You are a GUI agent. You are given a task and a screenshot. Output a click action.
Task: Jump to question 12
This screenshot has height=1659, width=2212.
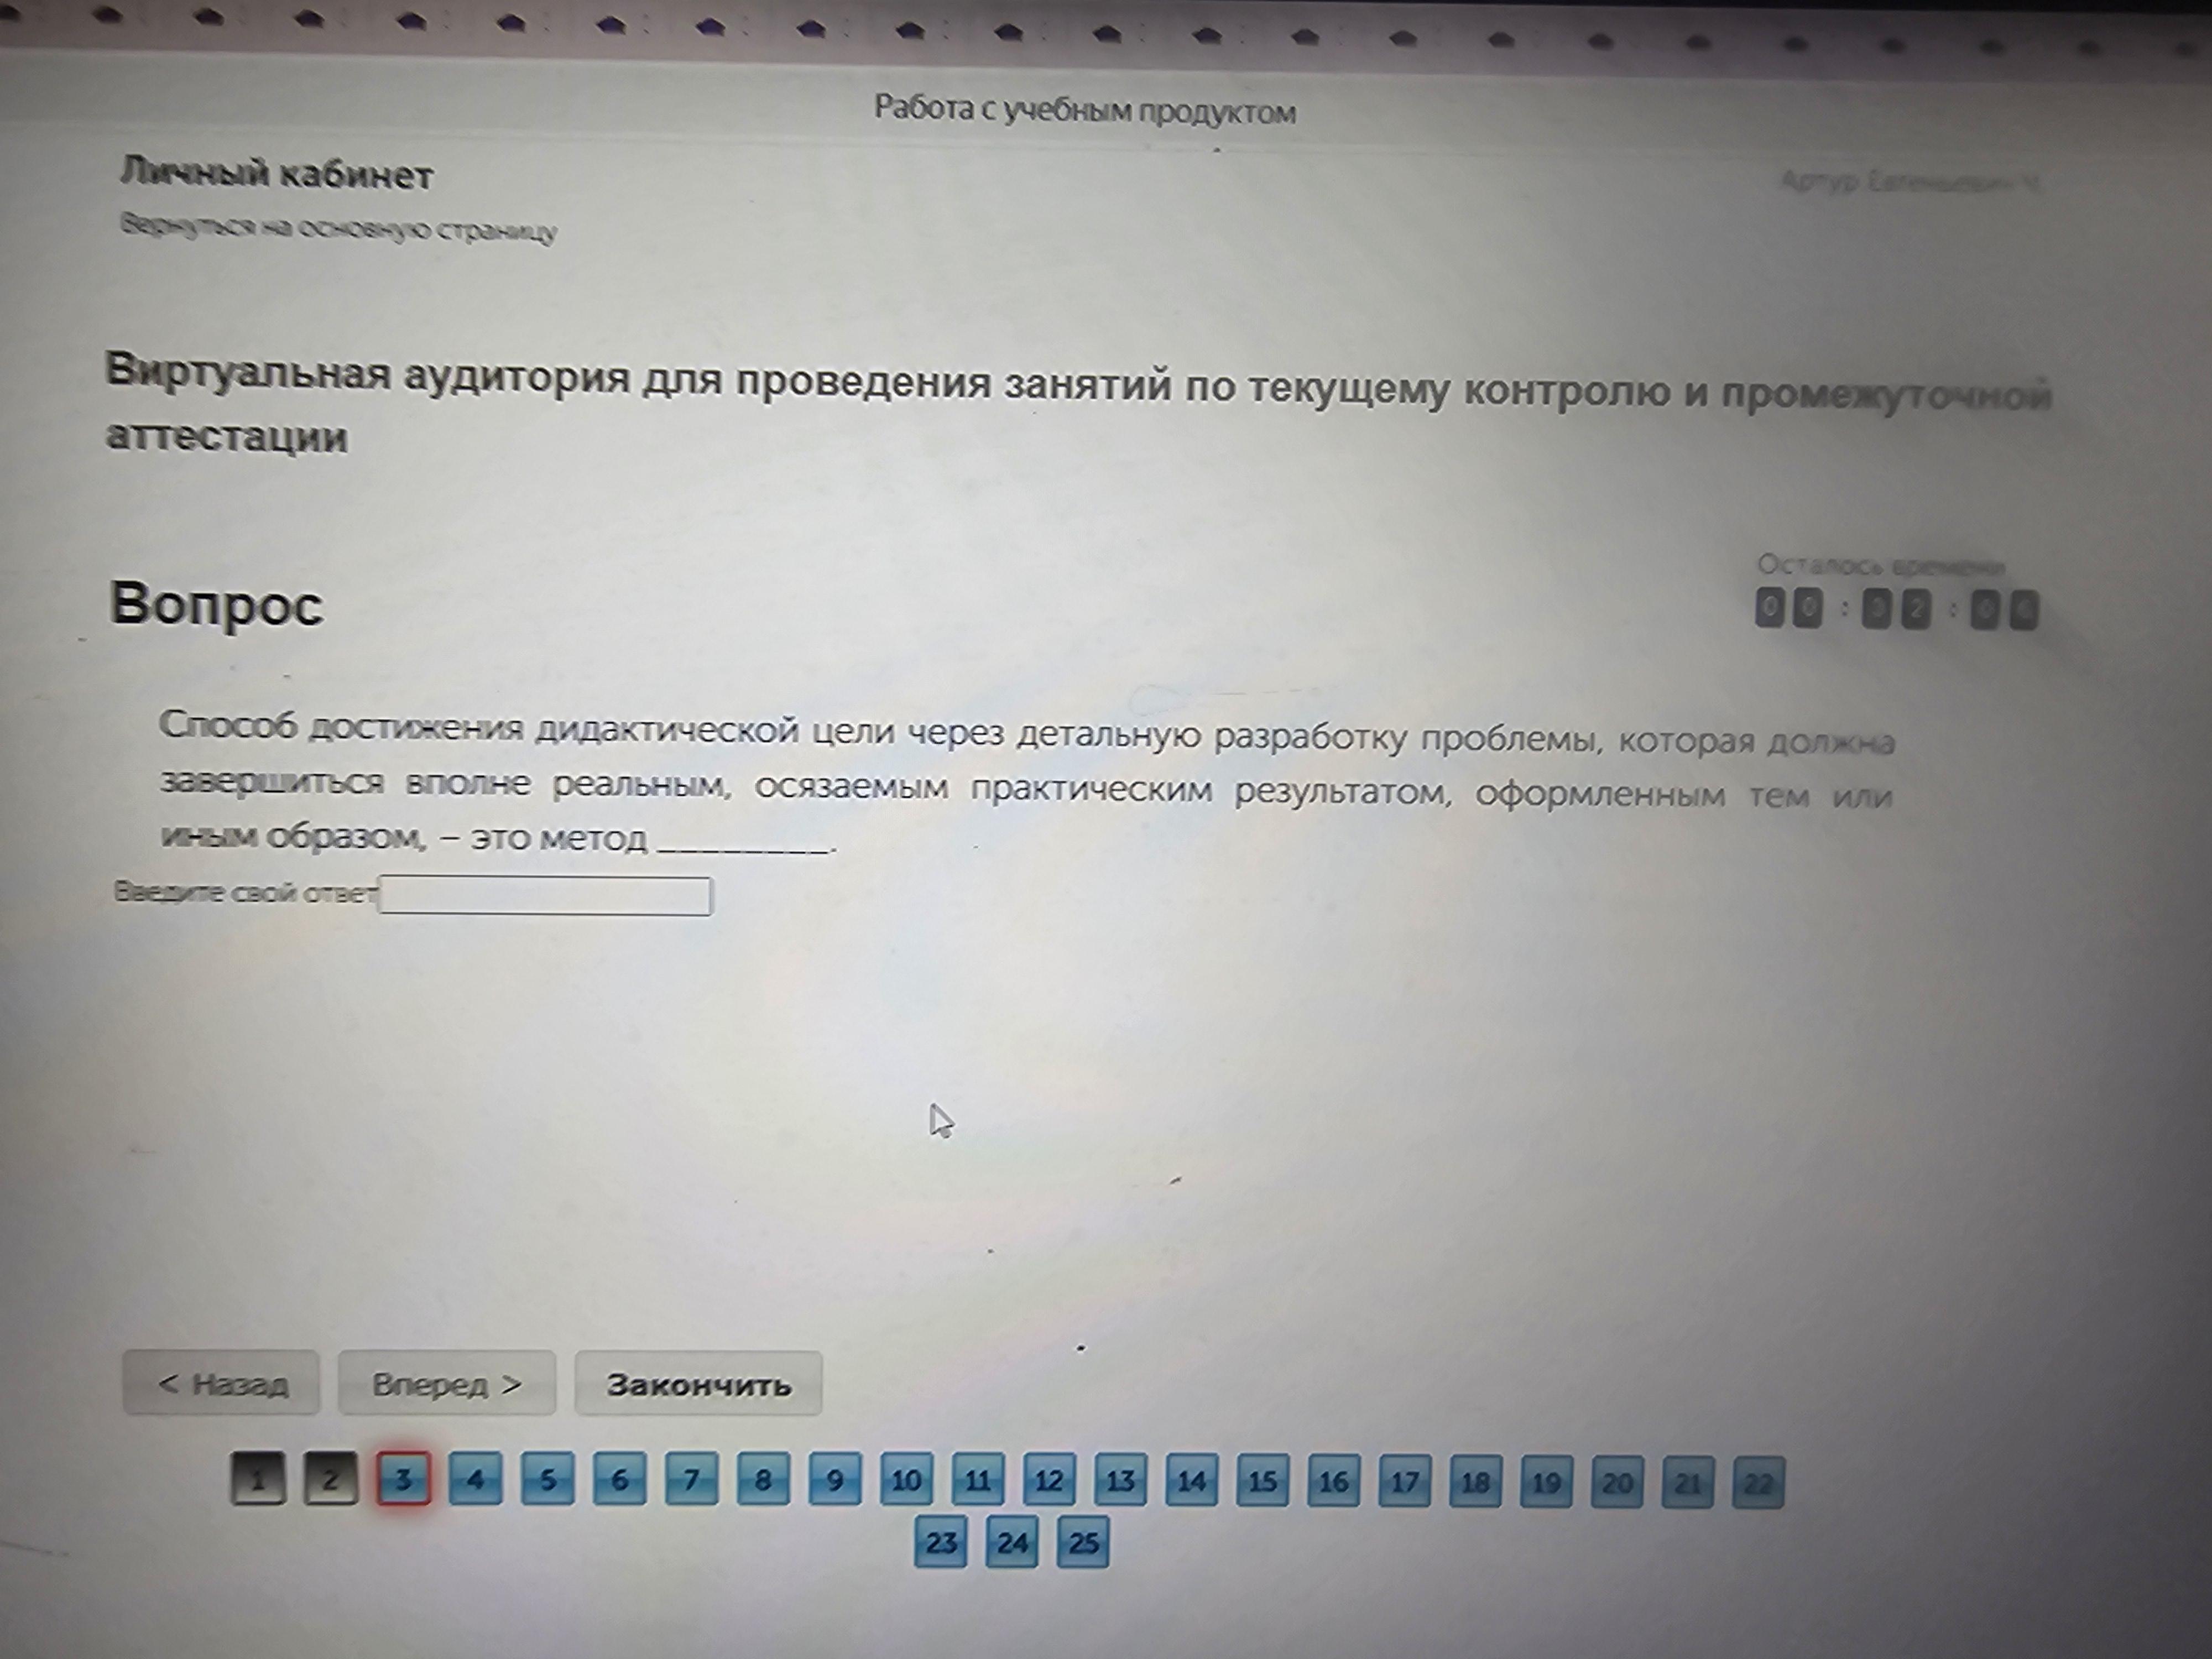pos(1049,1481)
